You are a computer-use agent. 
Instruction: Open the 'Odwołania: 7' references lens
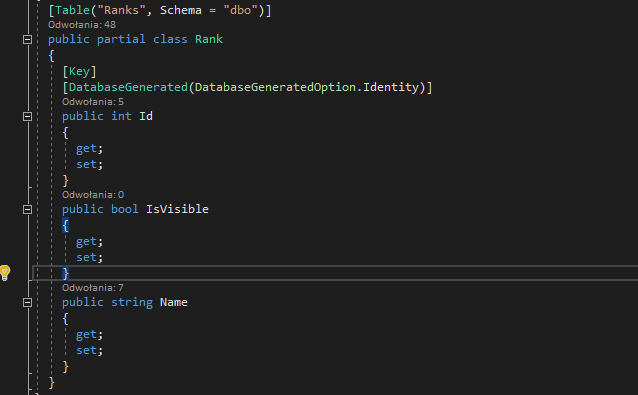(x=93, y=288)
